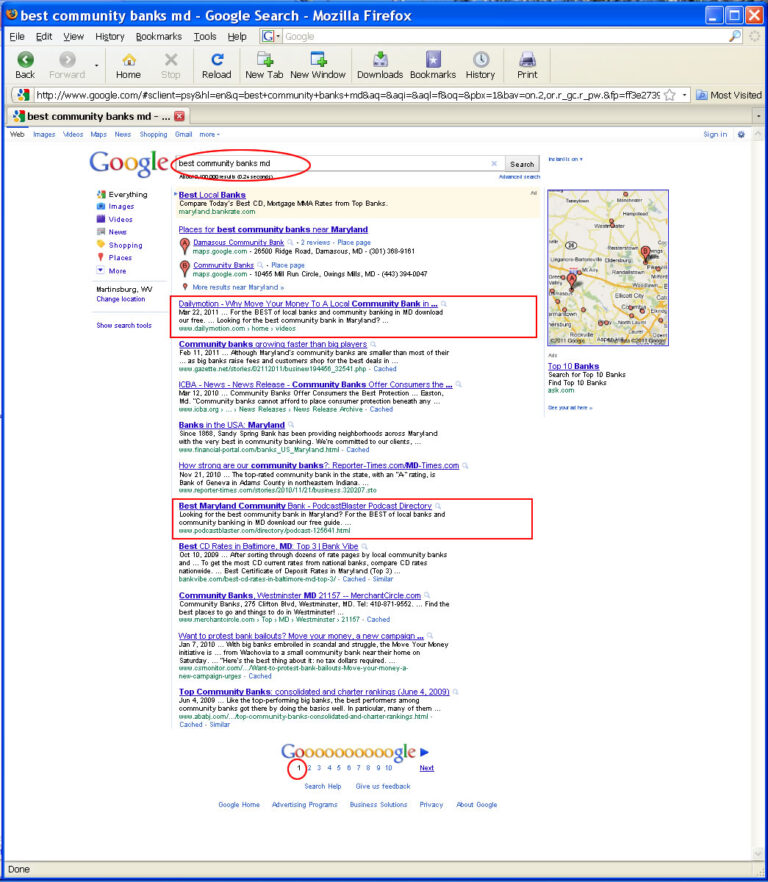The width and height of the screenshot is (768, 882).
Task: Open the 'Best Local Banks' ad link
Action: pyautogui.click(x=212, y=195)
